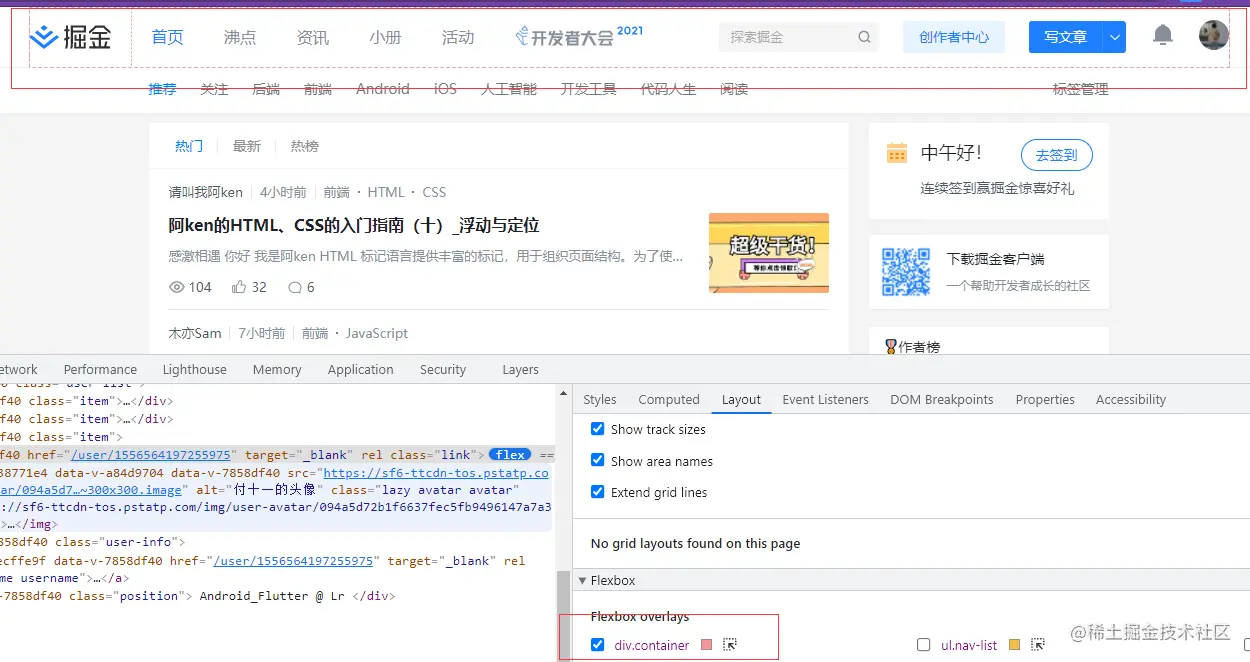Go to 小册 in navigation
This screenshot has width=1250, height=662.
[x=385, y=37]
